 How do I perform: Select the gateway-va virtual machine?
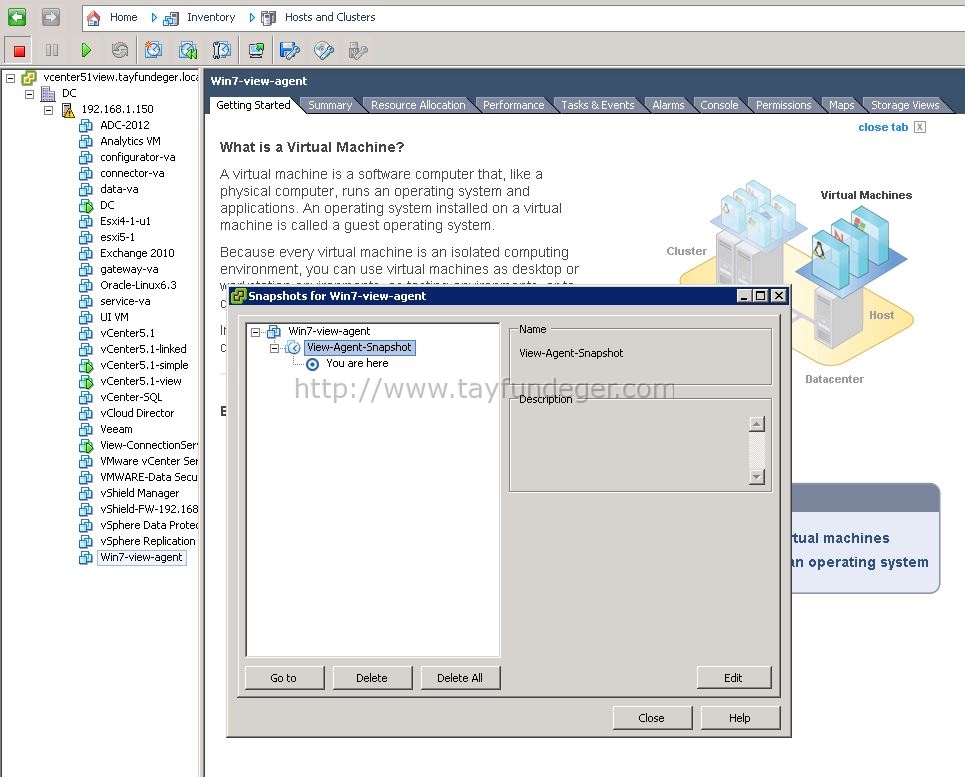point(129,269)
